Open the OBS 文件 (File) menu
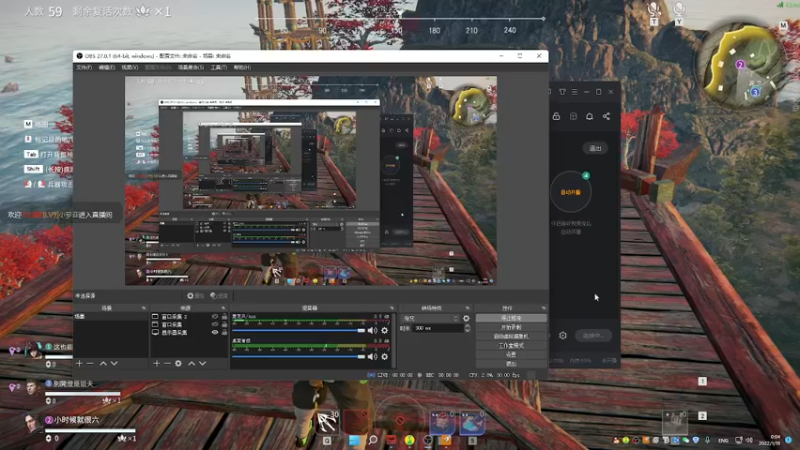This screenshot has height=450, width=800. (x=84, y=67)
